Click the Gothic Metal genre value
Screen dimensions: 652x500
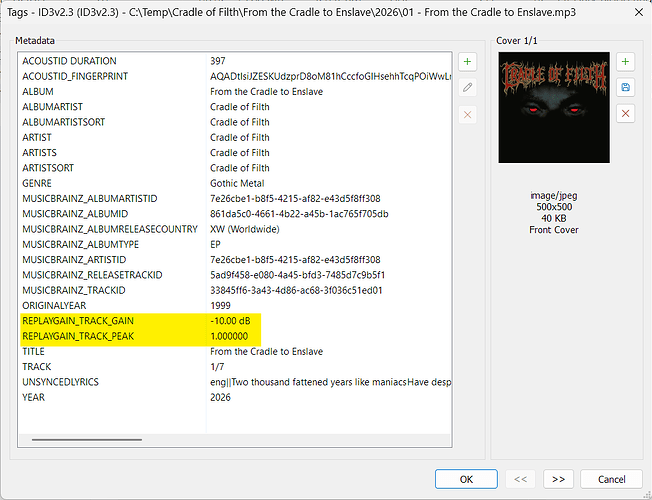tap(237, 183)
